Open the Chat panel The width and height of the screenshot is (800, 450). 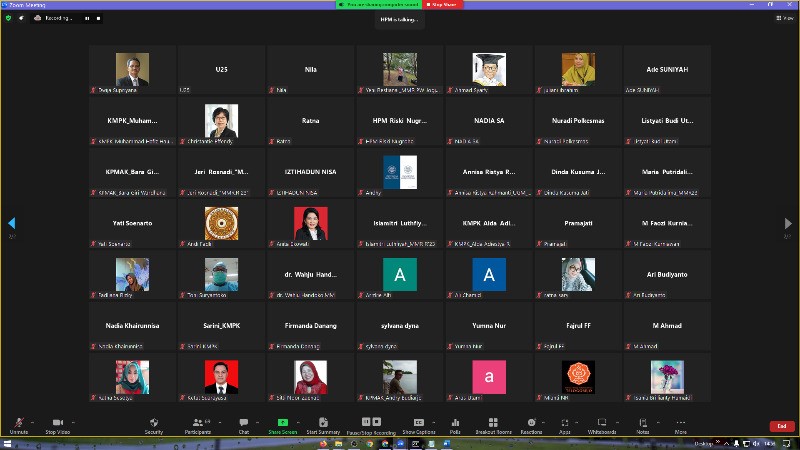click(x=244, y=423)
